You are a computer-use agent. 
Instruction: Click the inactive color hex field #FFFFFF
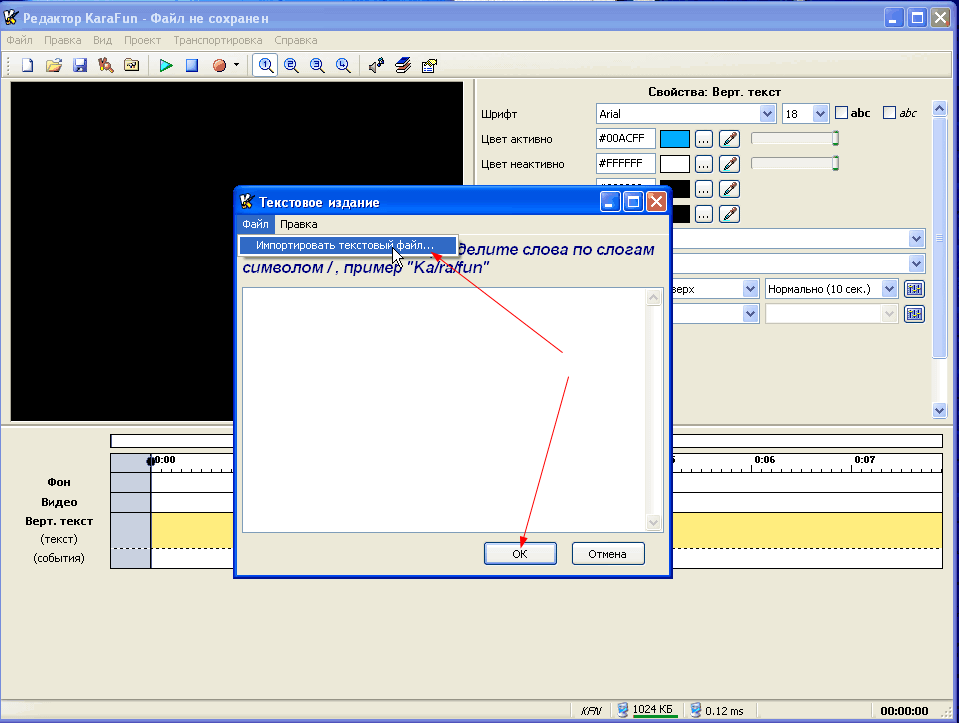tap(626, 165)
